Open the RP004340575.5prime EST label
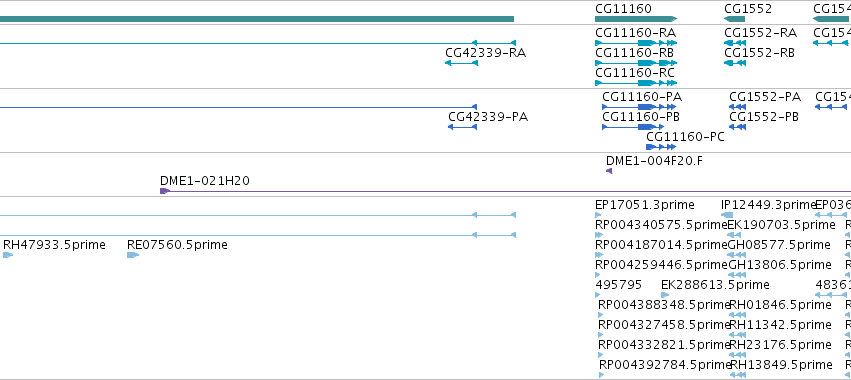This screenshot has width=851, height=380. click(661, 225)
